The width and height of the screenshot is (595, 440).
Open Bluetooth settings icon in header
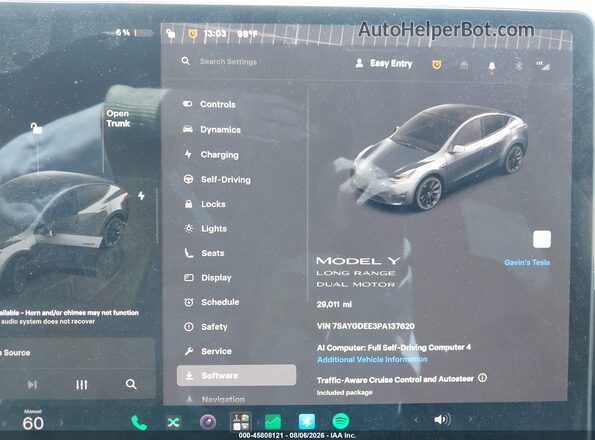(x=519, y=66)
